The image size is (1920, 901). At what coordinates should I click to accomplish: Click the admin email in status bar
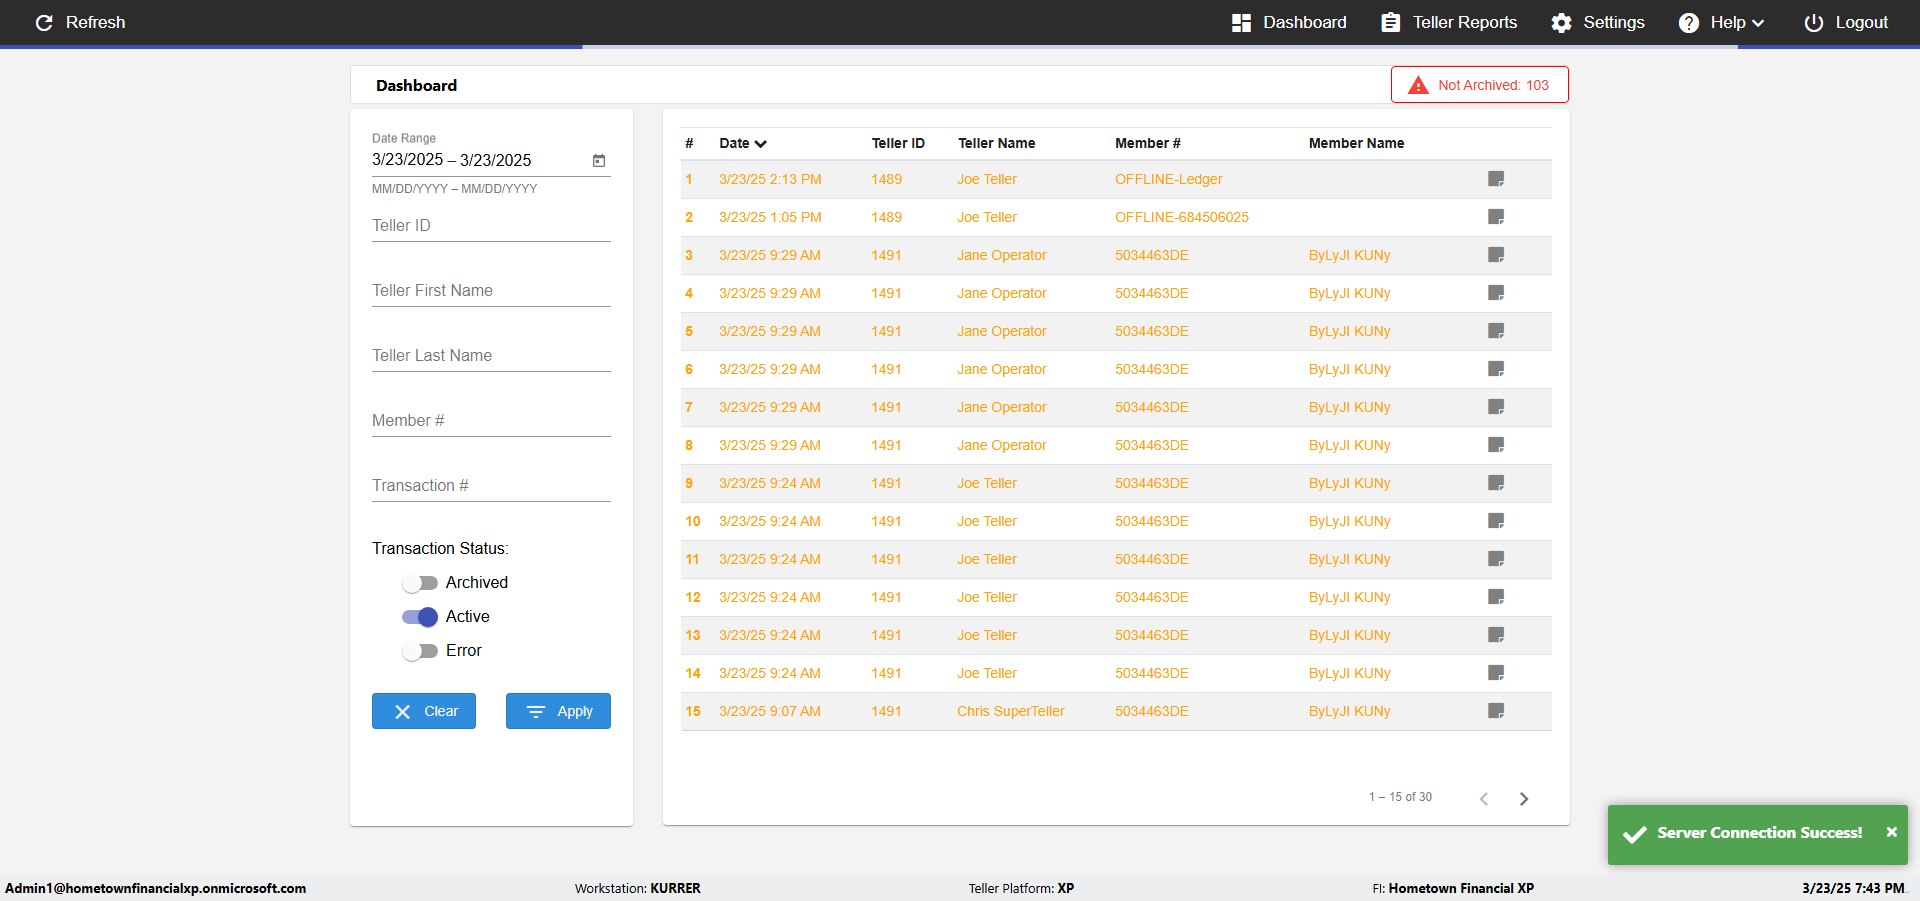(x=156, y=888)
